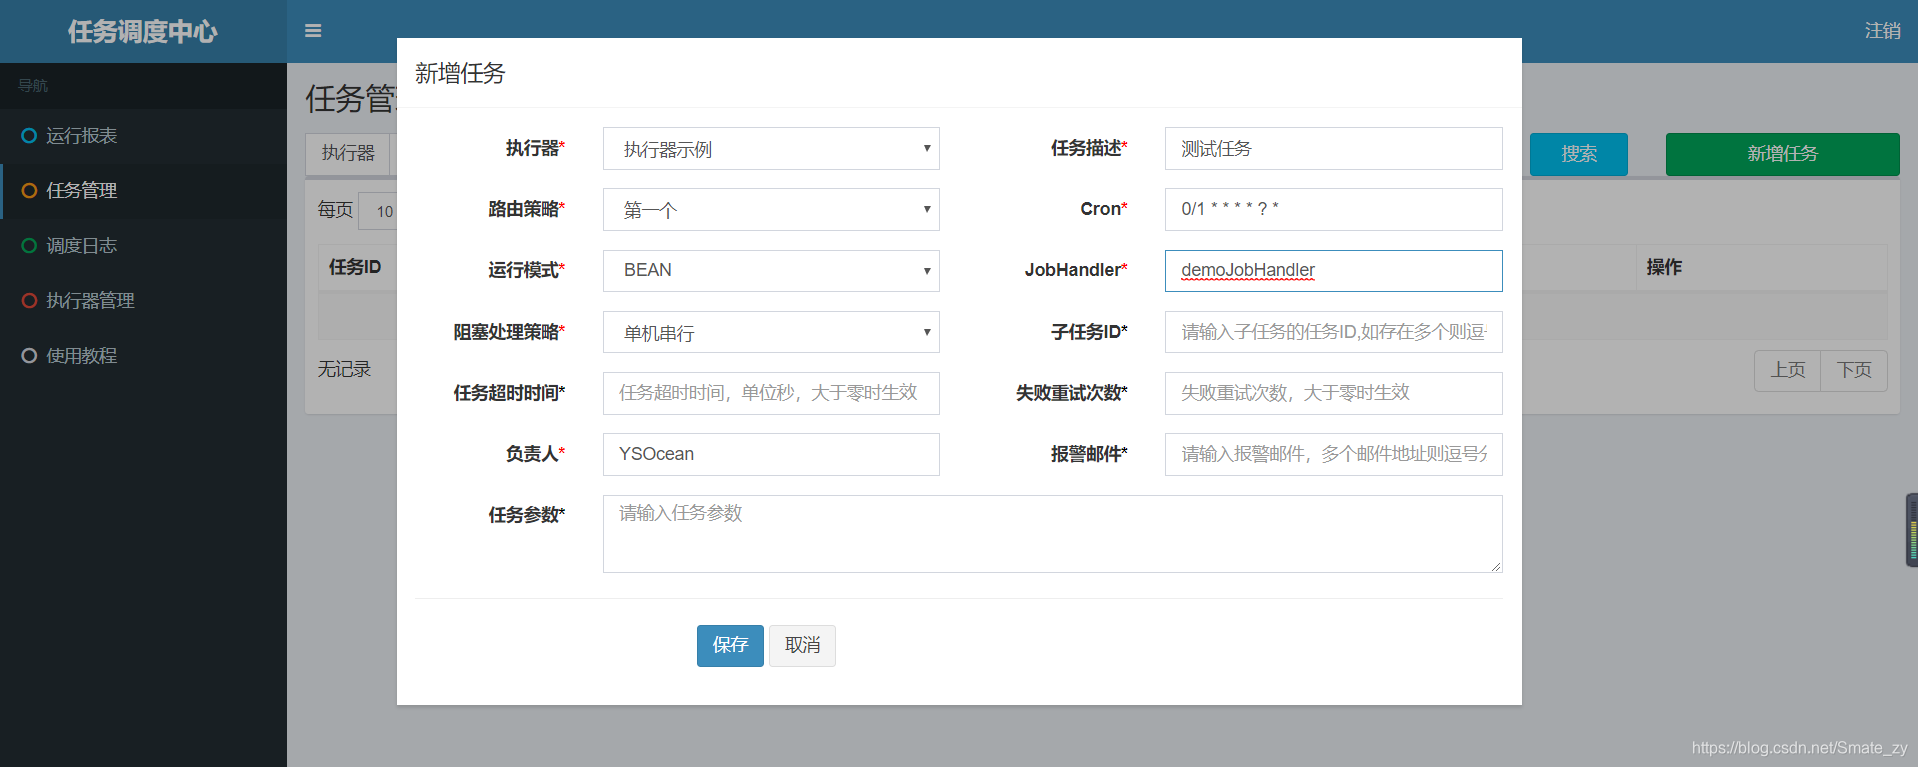The height and width of the screenshot is (767, 1918).
Task: Click the 任务ID column header
Action: pyautogui.click(x=355, y=267)
